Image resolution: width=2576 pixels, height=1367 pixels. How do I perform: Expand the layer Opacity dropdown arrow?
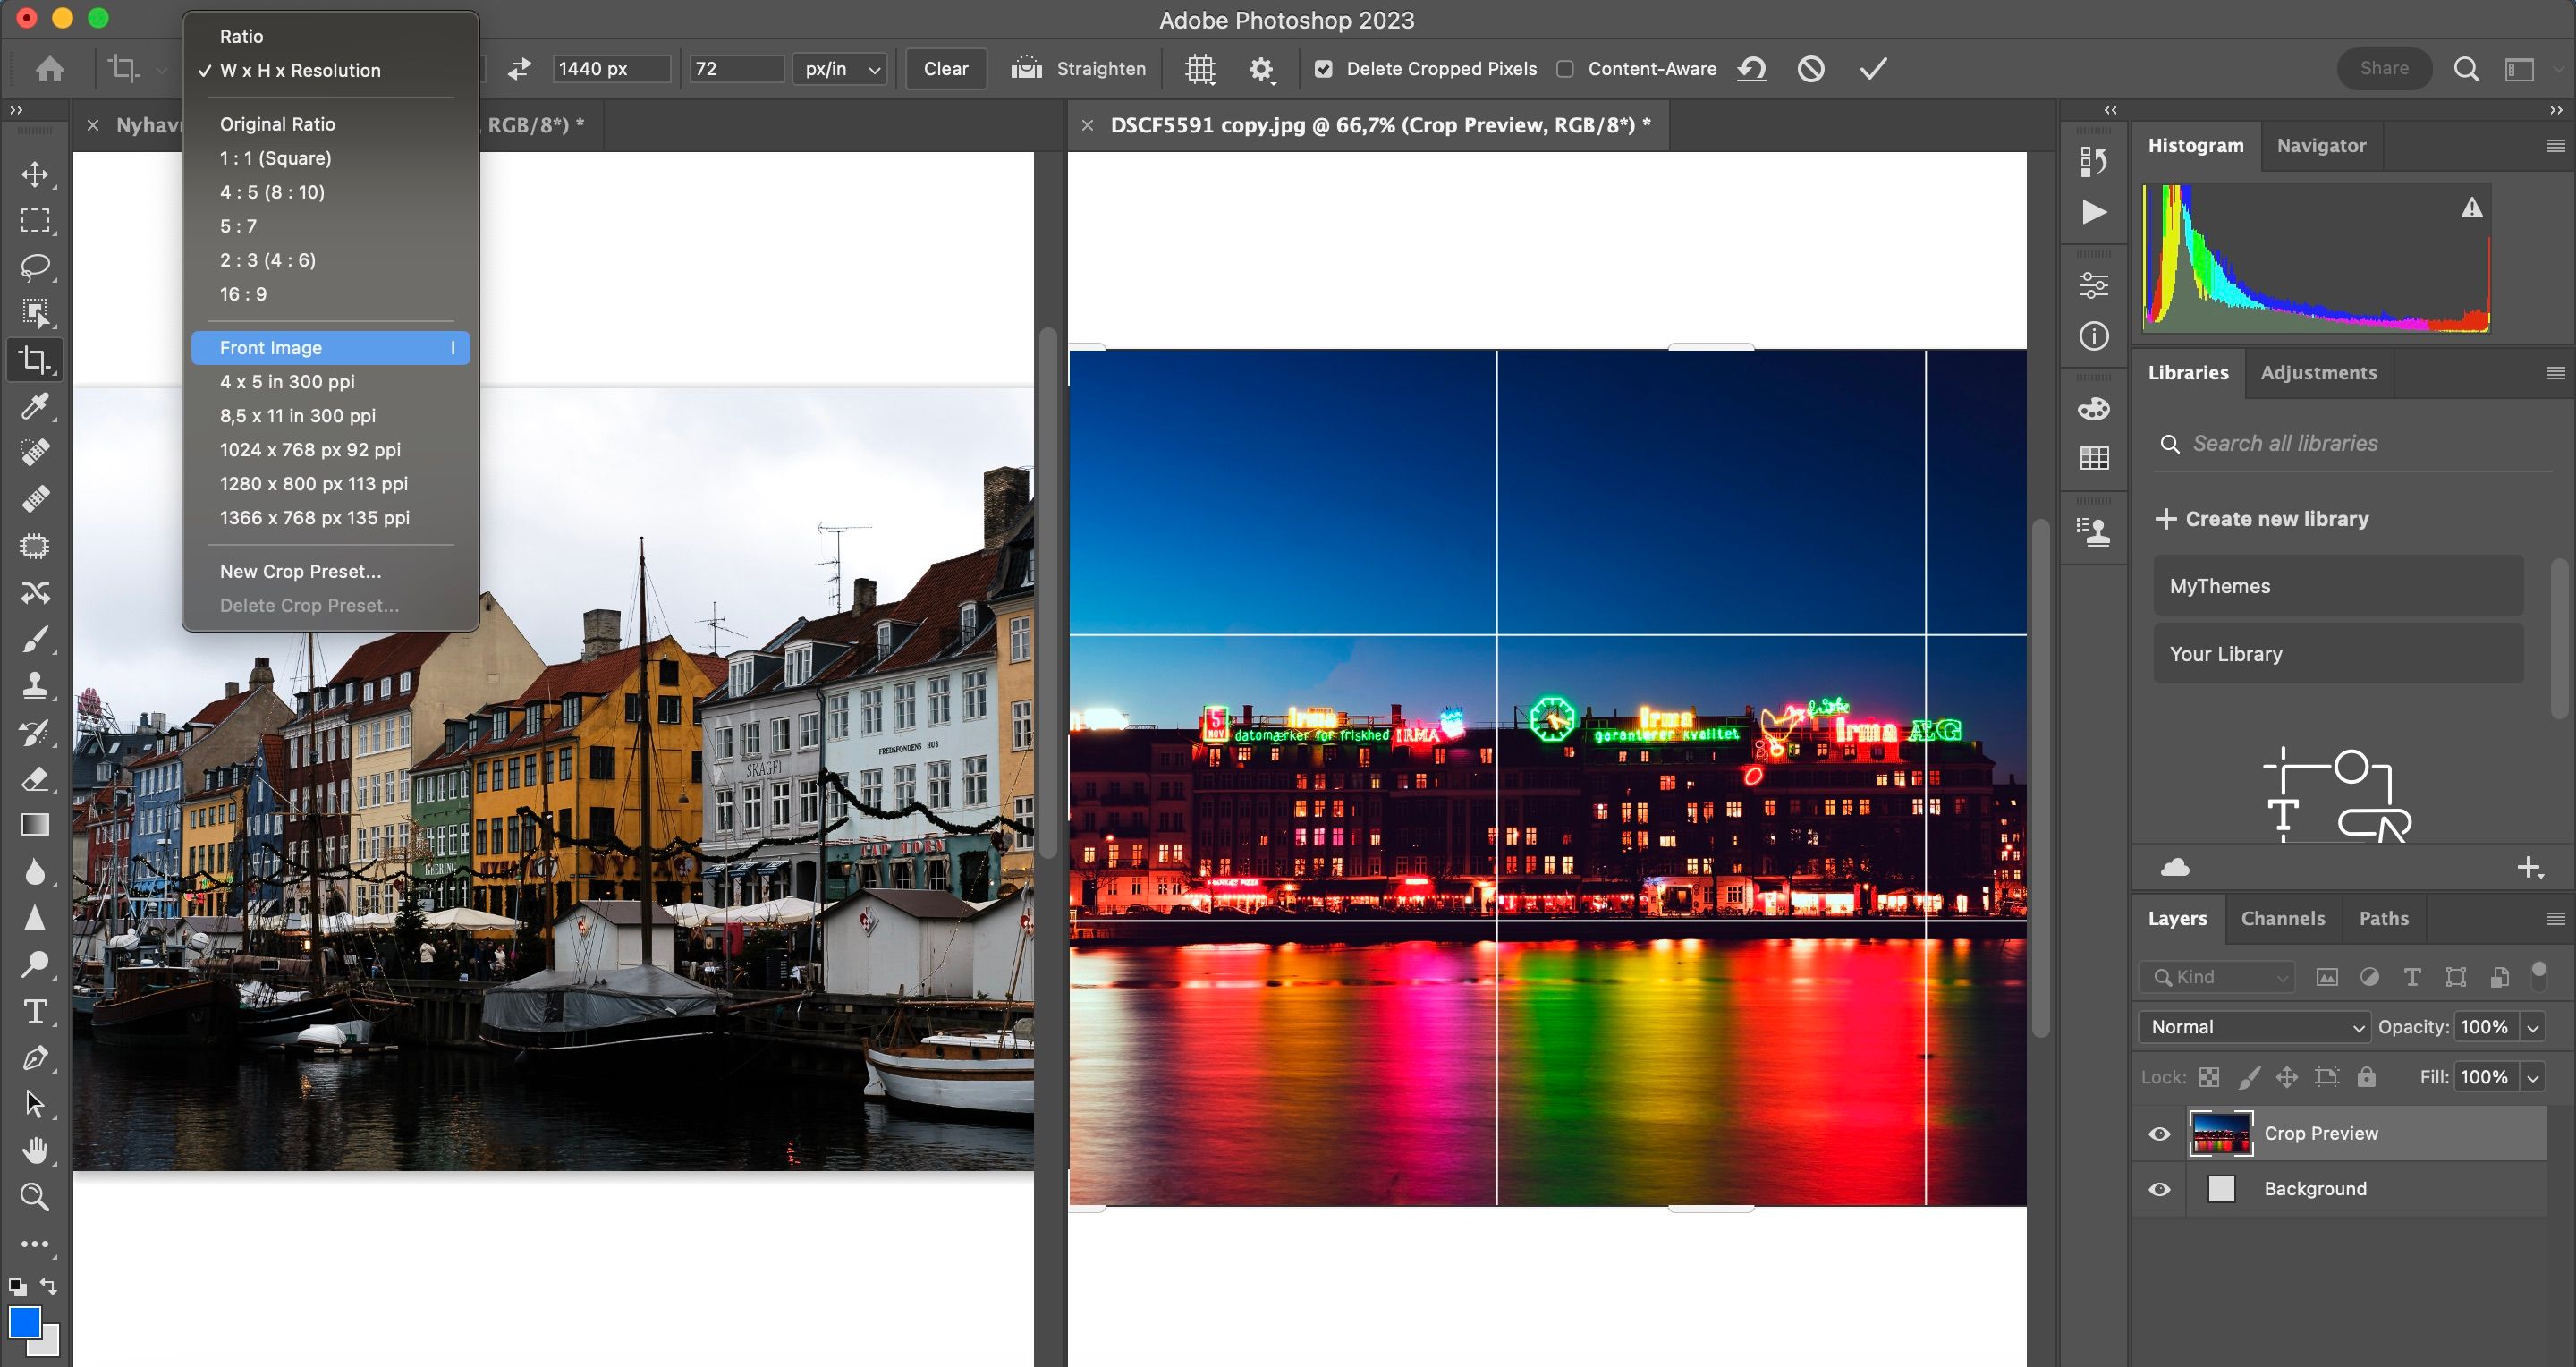coord(2533,1027)
